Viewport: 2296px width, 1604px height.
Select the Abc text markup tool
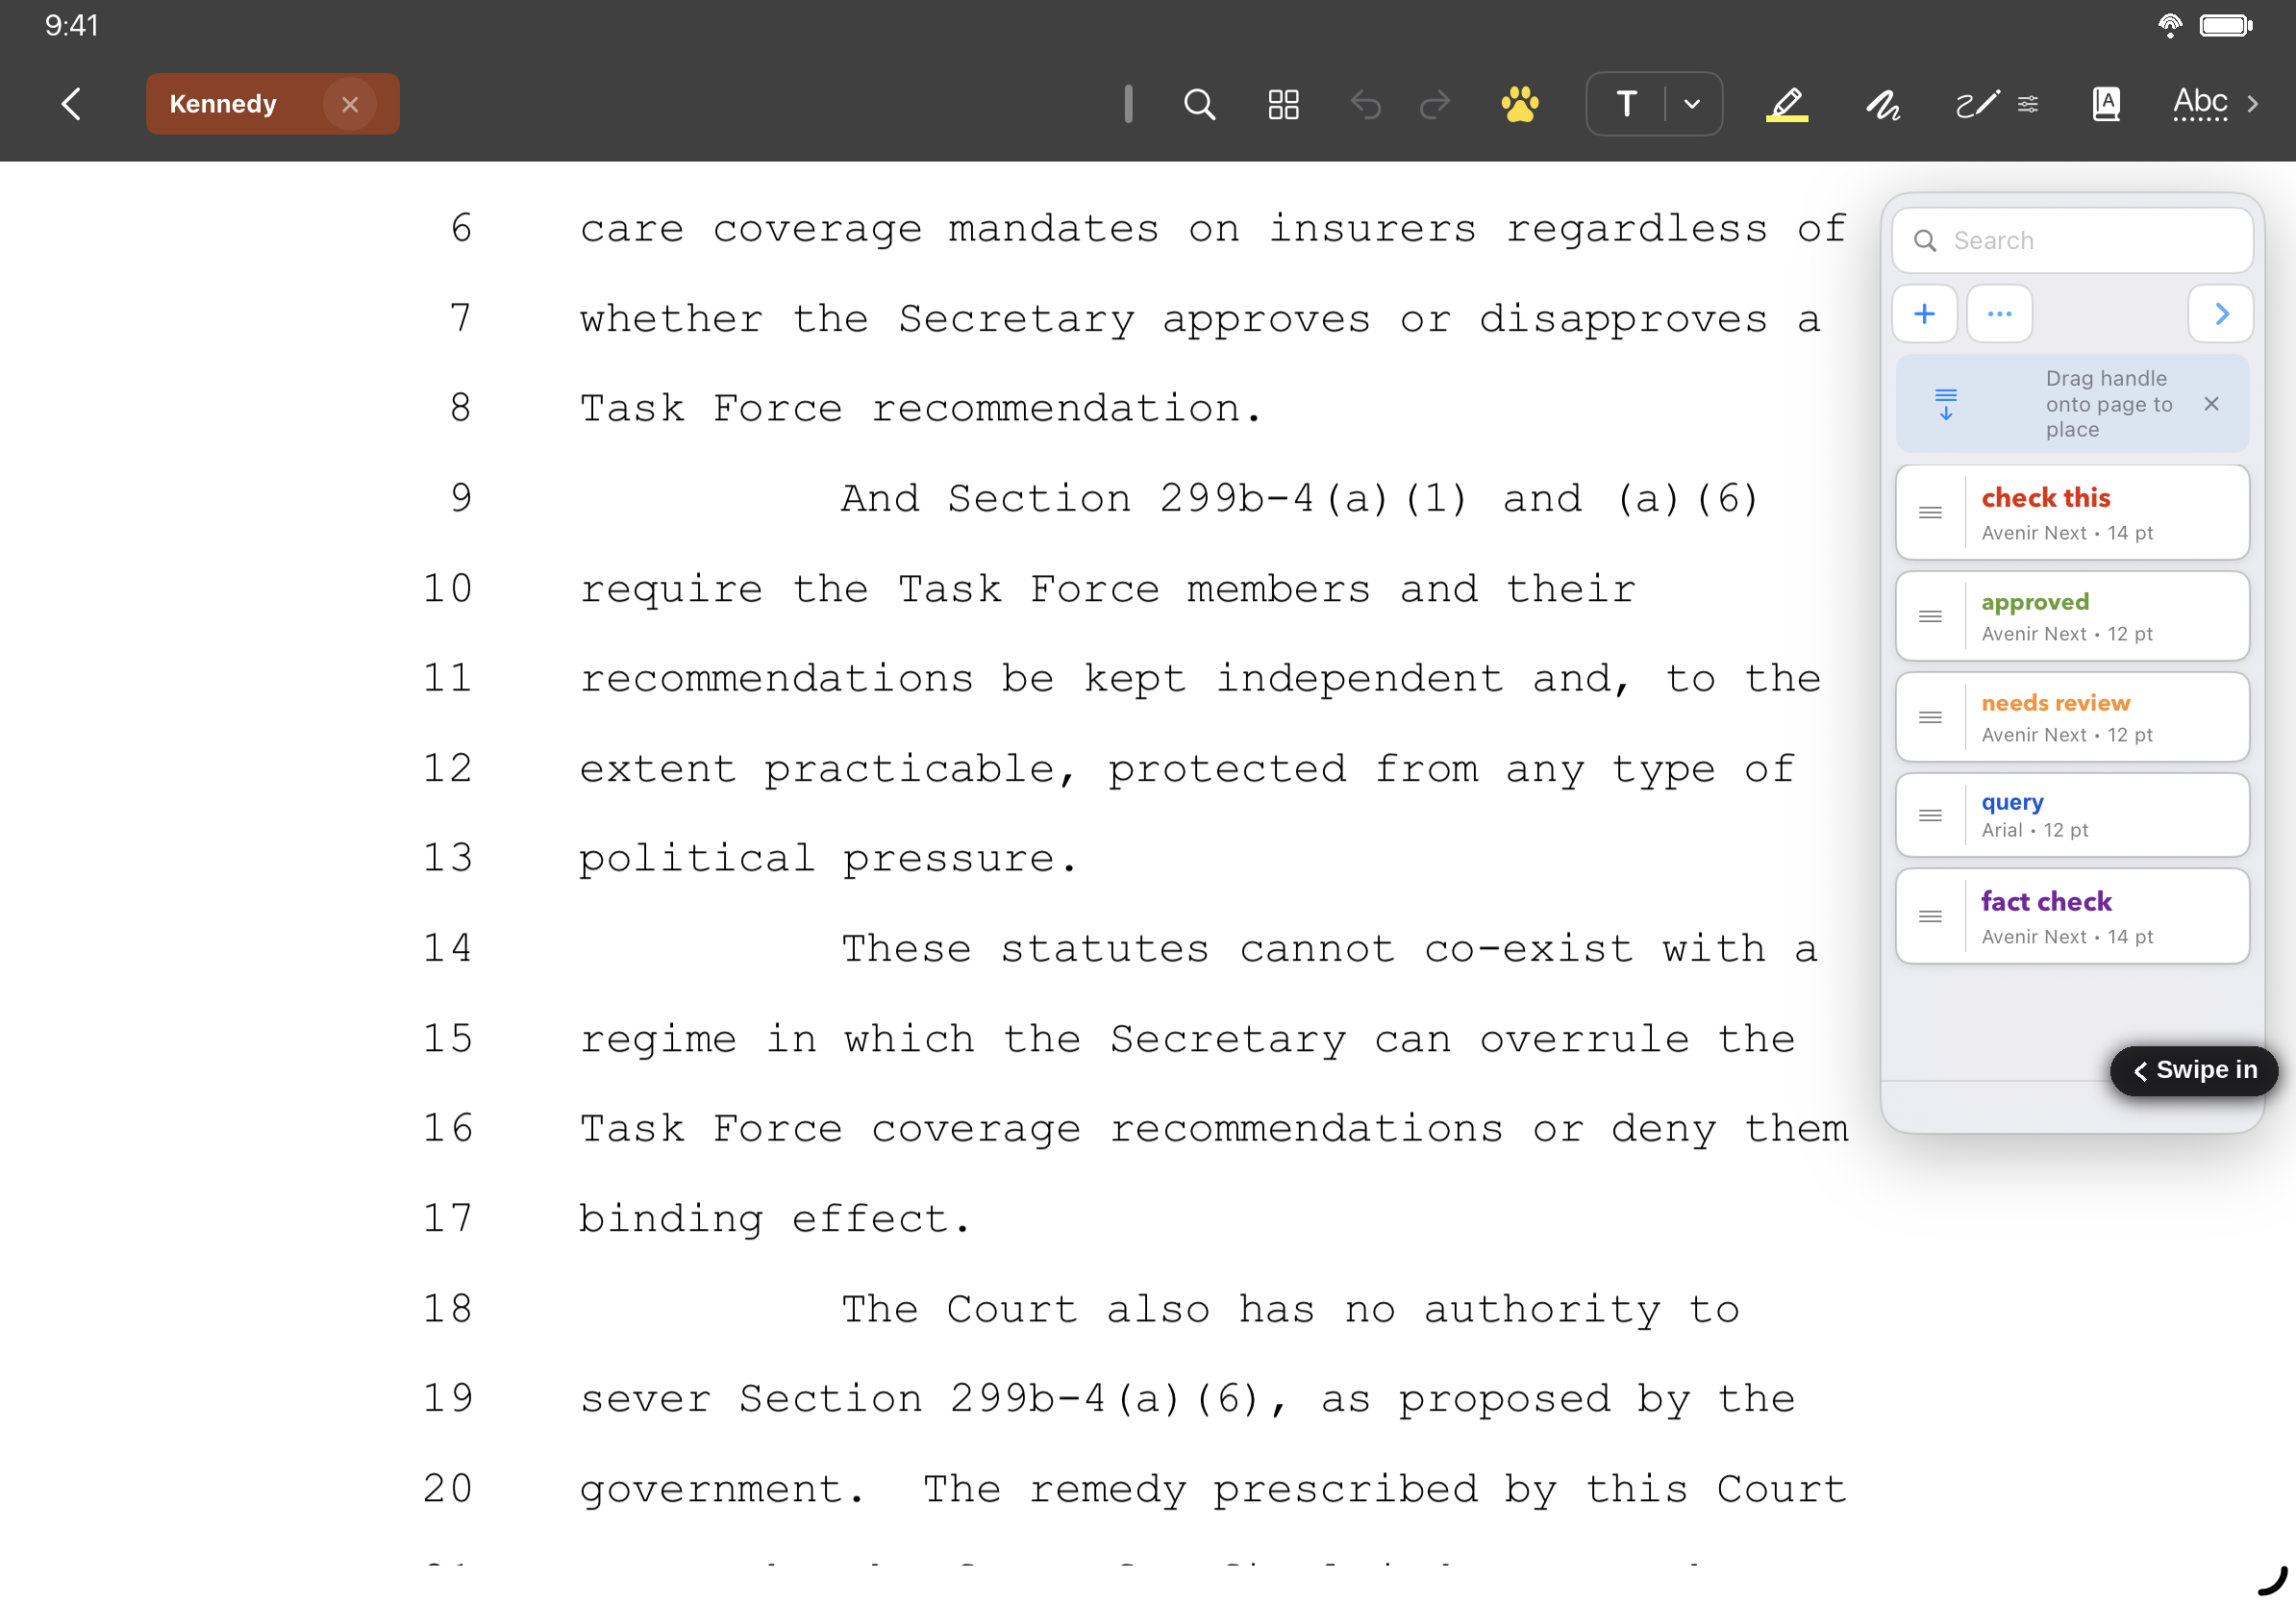[x=2200, y=104]
